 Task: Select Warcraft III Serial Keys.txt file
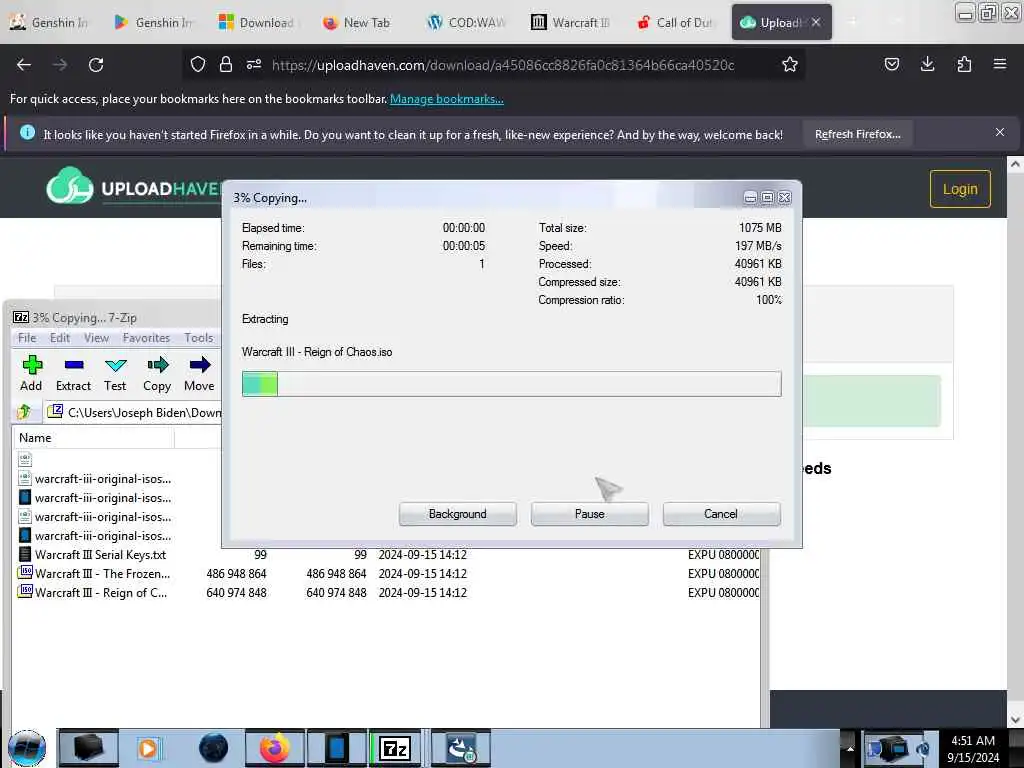coord(100,554)
